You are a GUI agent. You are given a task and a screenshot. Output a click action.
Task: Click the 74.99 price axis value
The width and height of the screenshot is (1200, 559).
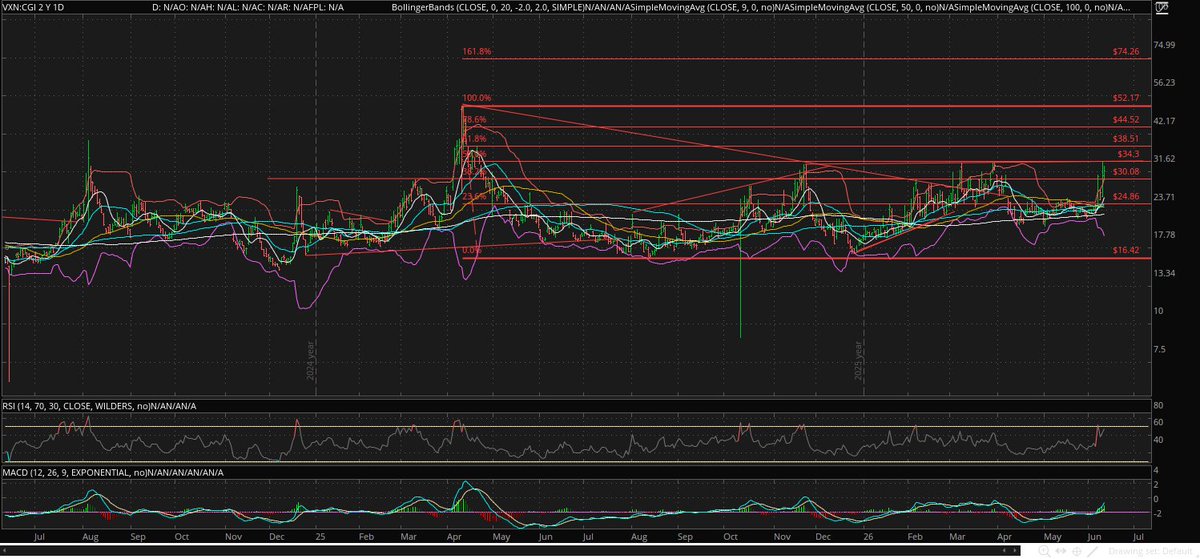click(x=1163, y=44)
